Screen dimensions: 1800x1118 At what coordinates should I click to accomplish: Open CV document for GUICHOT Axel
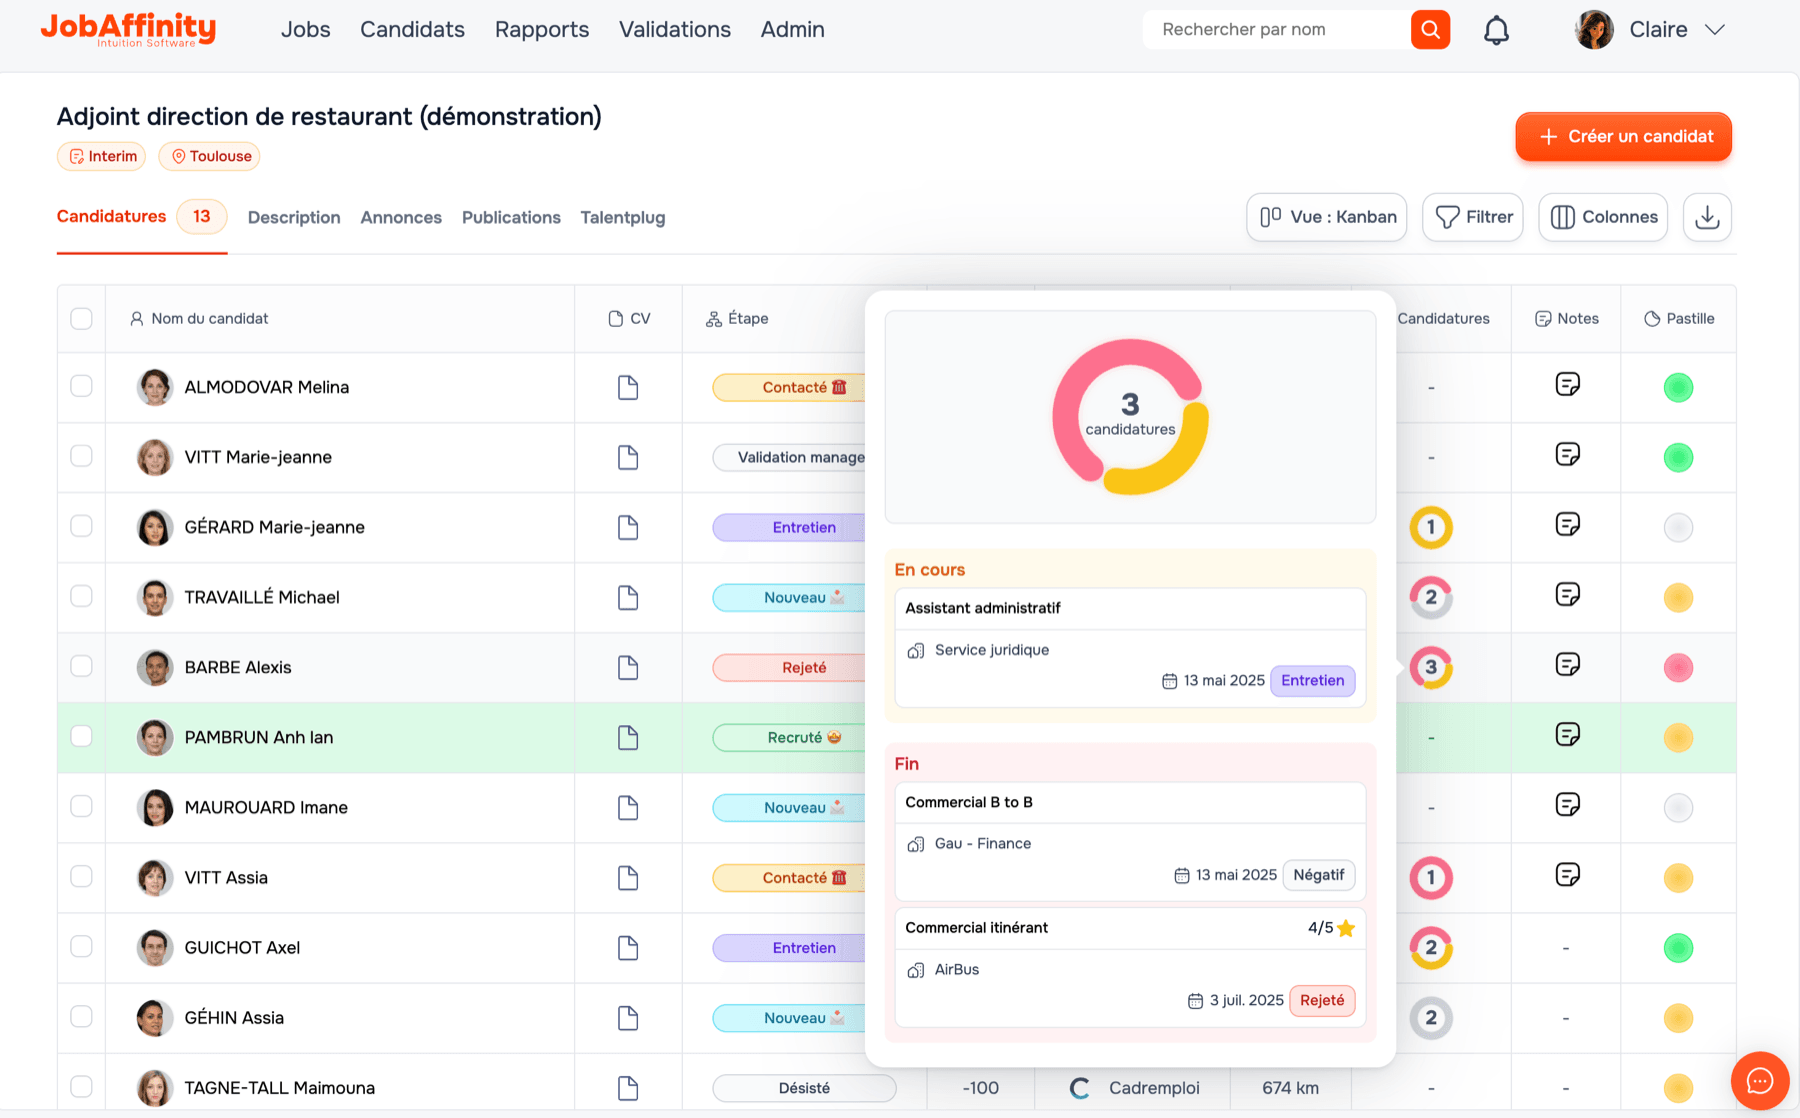click(x=628, y=947)
